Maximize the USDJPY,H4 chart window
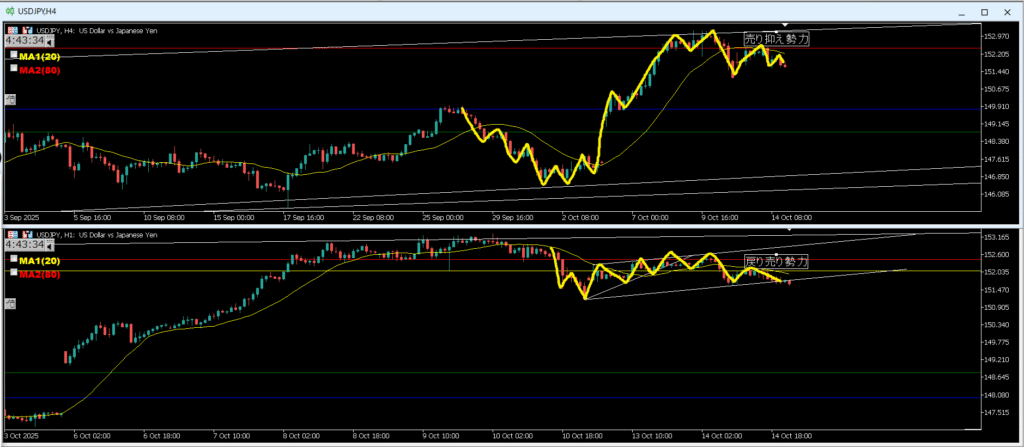 (x=982, y=10)
